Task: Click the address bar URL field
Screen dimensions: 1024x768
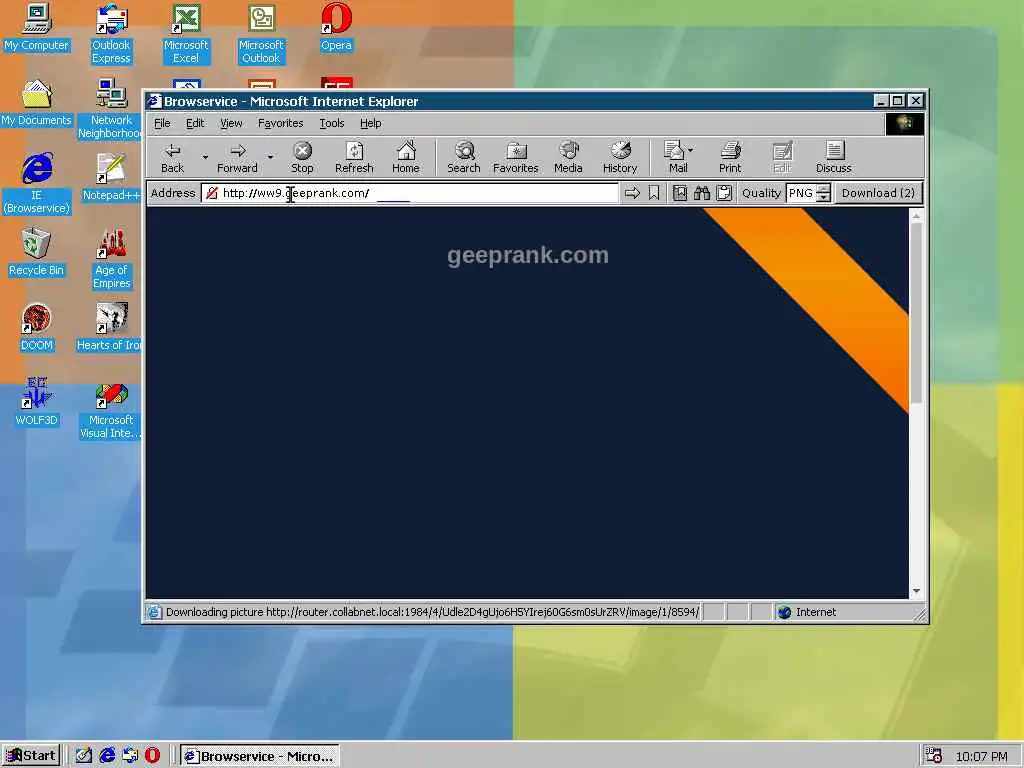Action: click(x=410, y=193)
